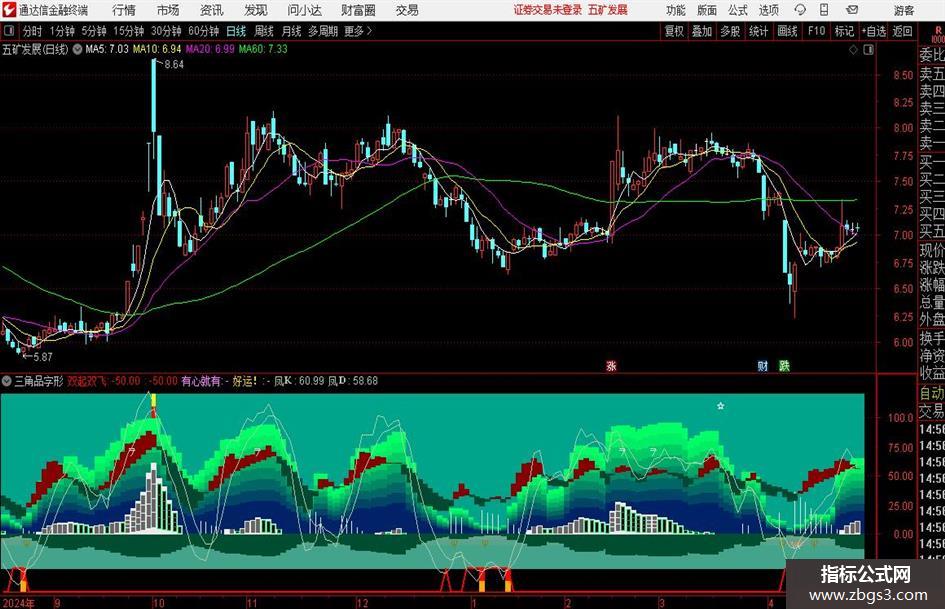Expand the 五矿发展(日线) main chart indicator dropdown

point(77,49)
